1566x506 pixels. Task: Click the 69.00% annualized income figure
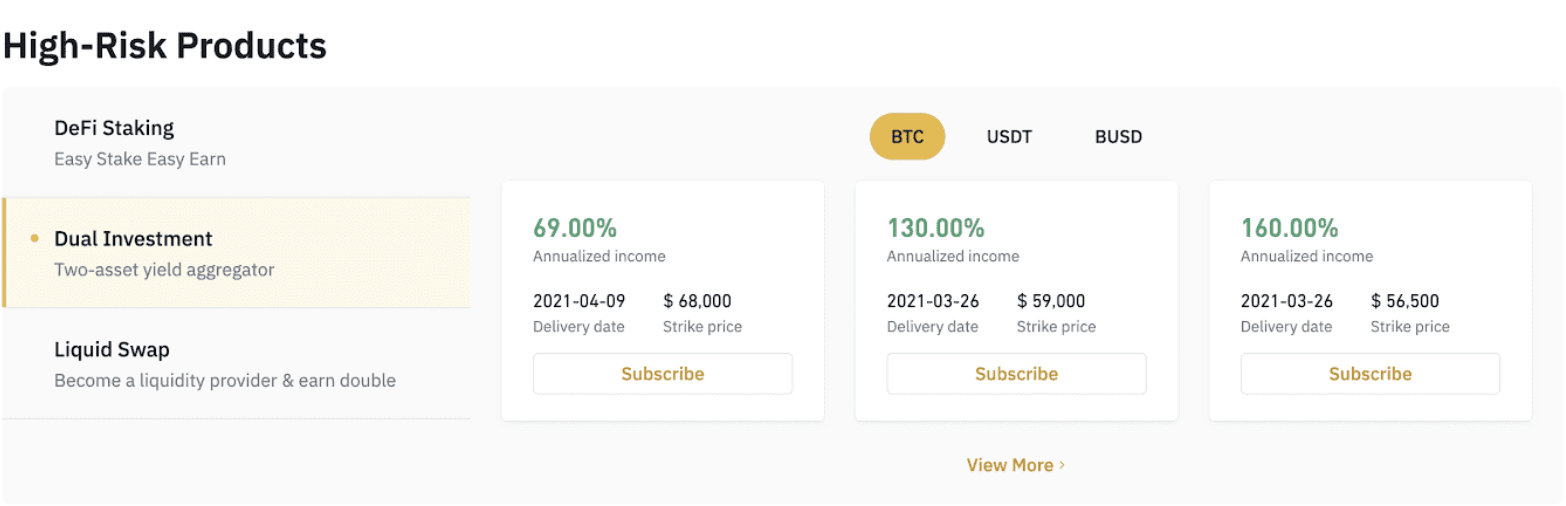(575, 227)
